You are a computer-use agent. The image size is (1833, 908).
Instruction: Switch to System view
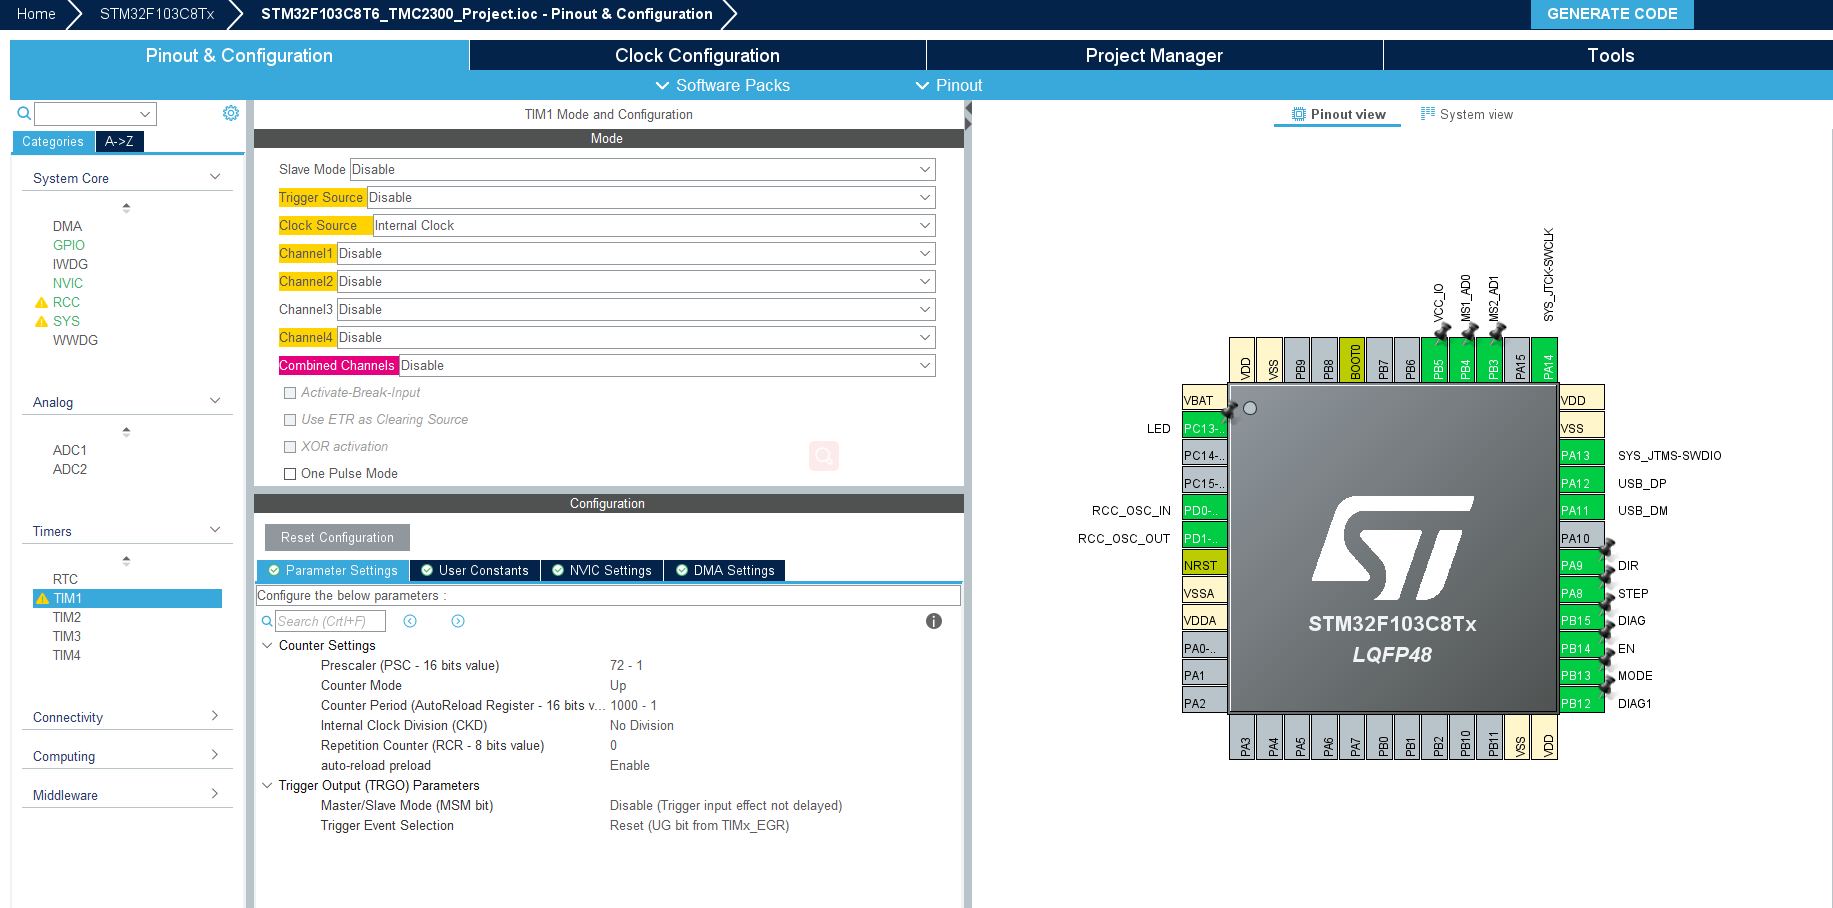(1467, 114)
